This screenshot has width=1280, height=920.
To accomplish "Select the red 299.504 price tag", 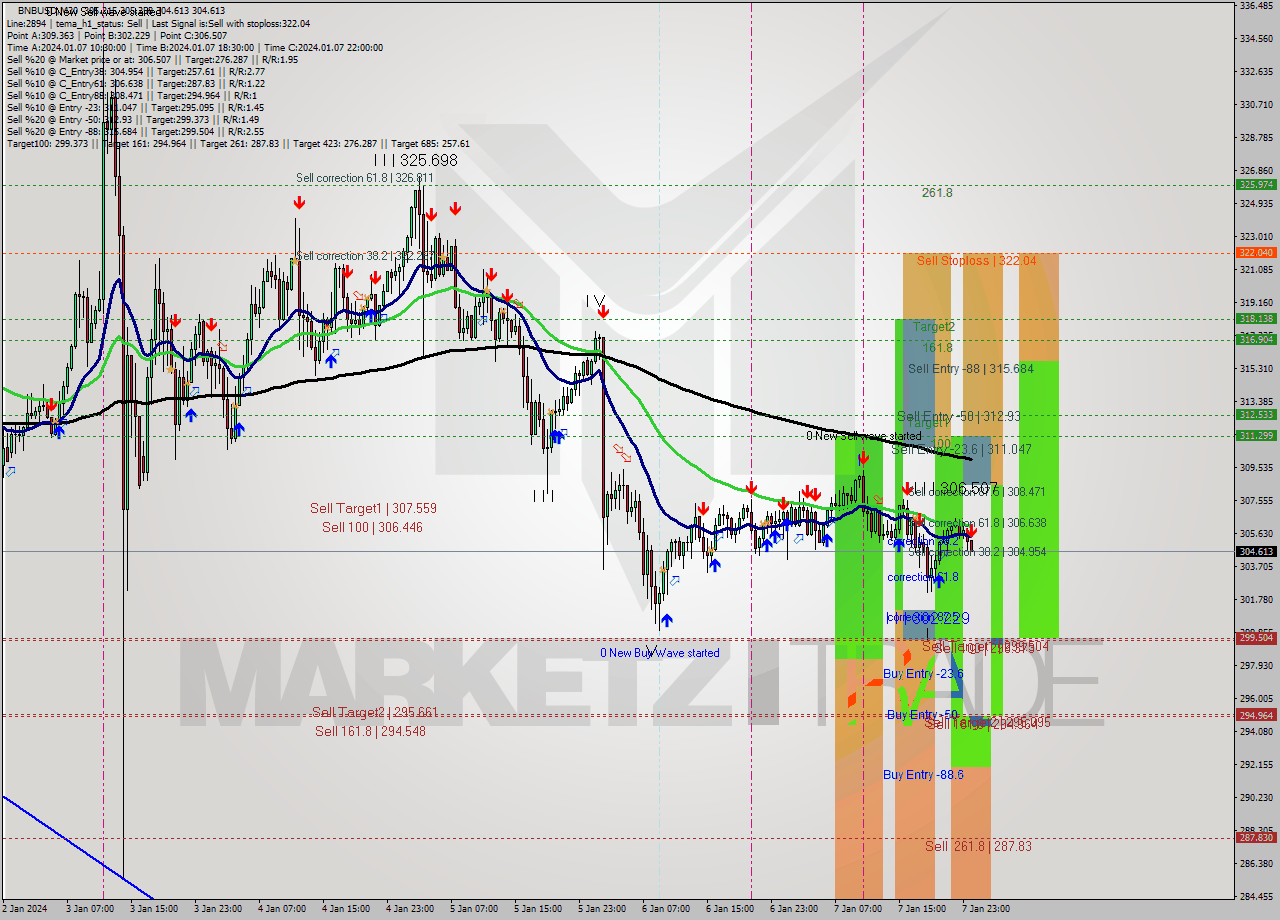I will point(1256,638).
